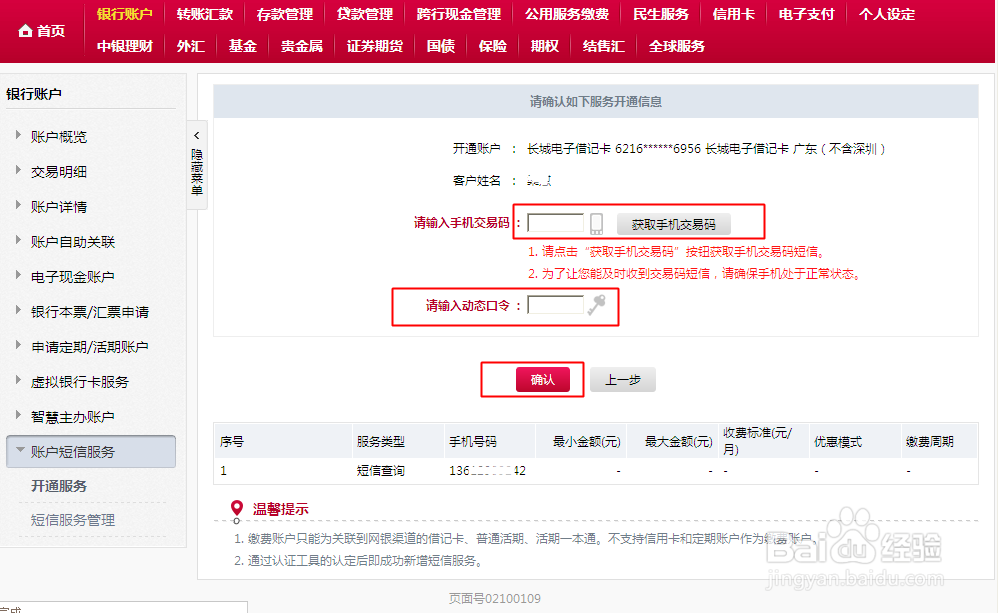The height and width of the screenshot is (613, 998).
Task: Expand 智慧主办账户 arrow
Action: pos(18,415)
